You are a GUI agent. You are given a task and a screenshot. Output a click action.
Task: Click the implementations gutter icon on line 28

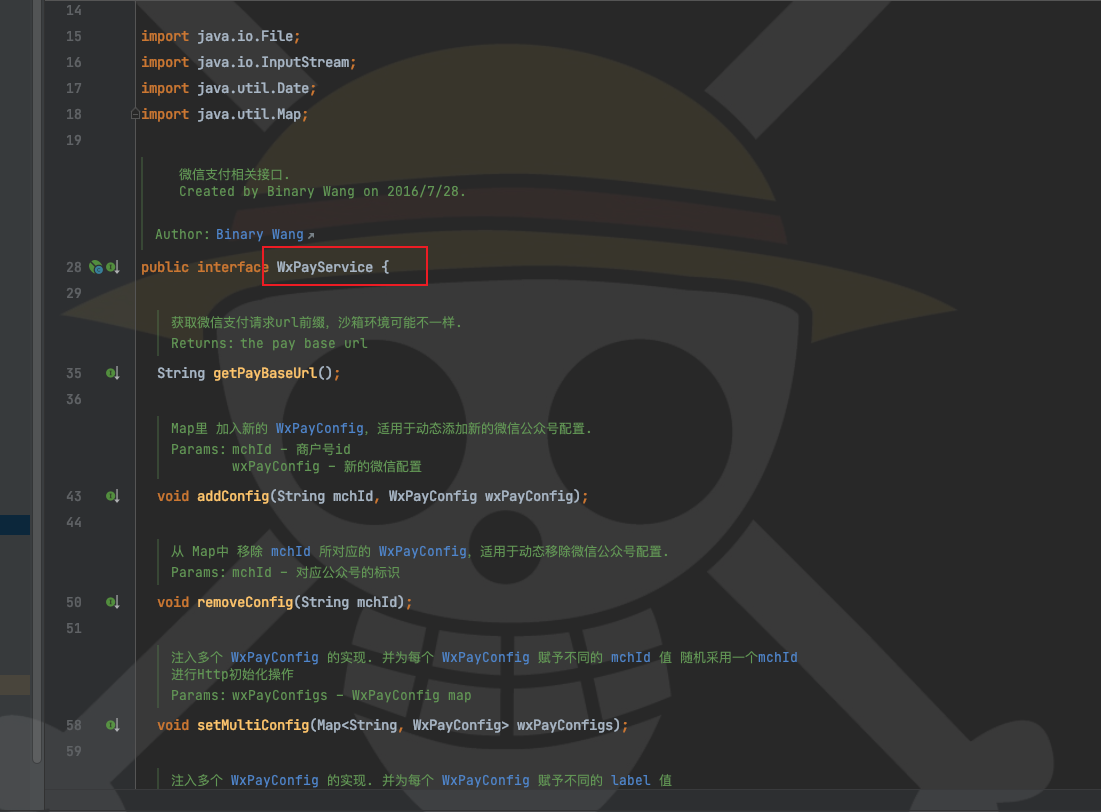(x=112, y=267)
